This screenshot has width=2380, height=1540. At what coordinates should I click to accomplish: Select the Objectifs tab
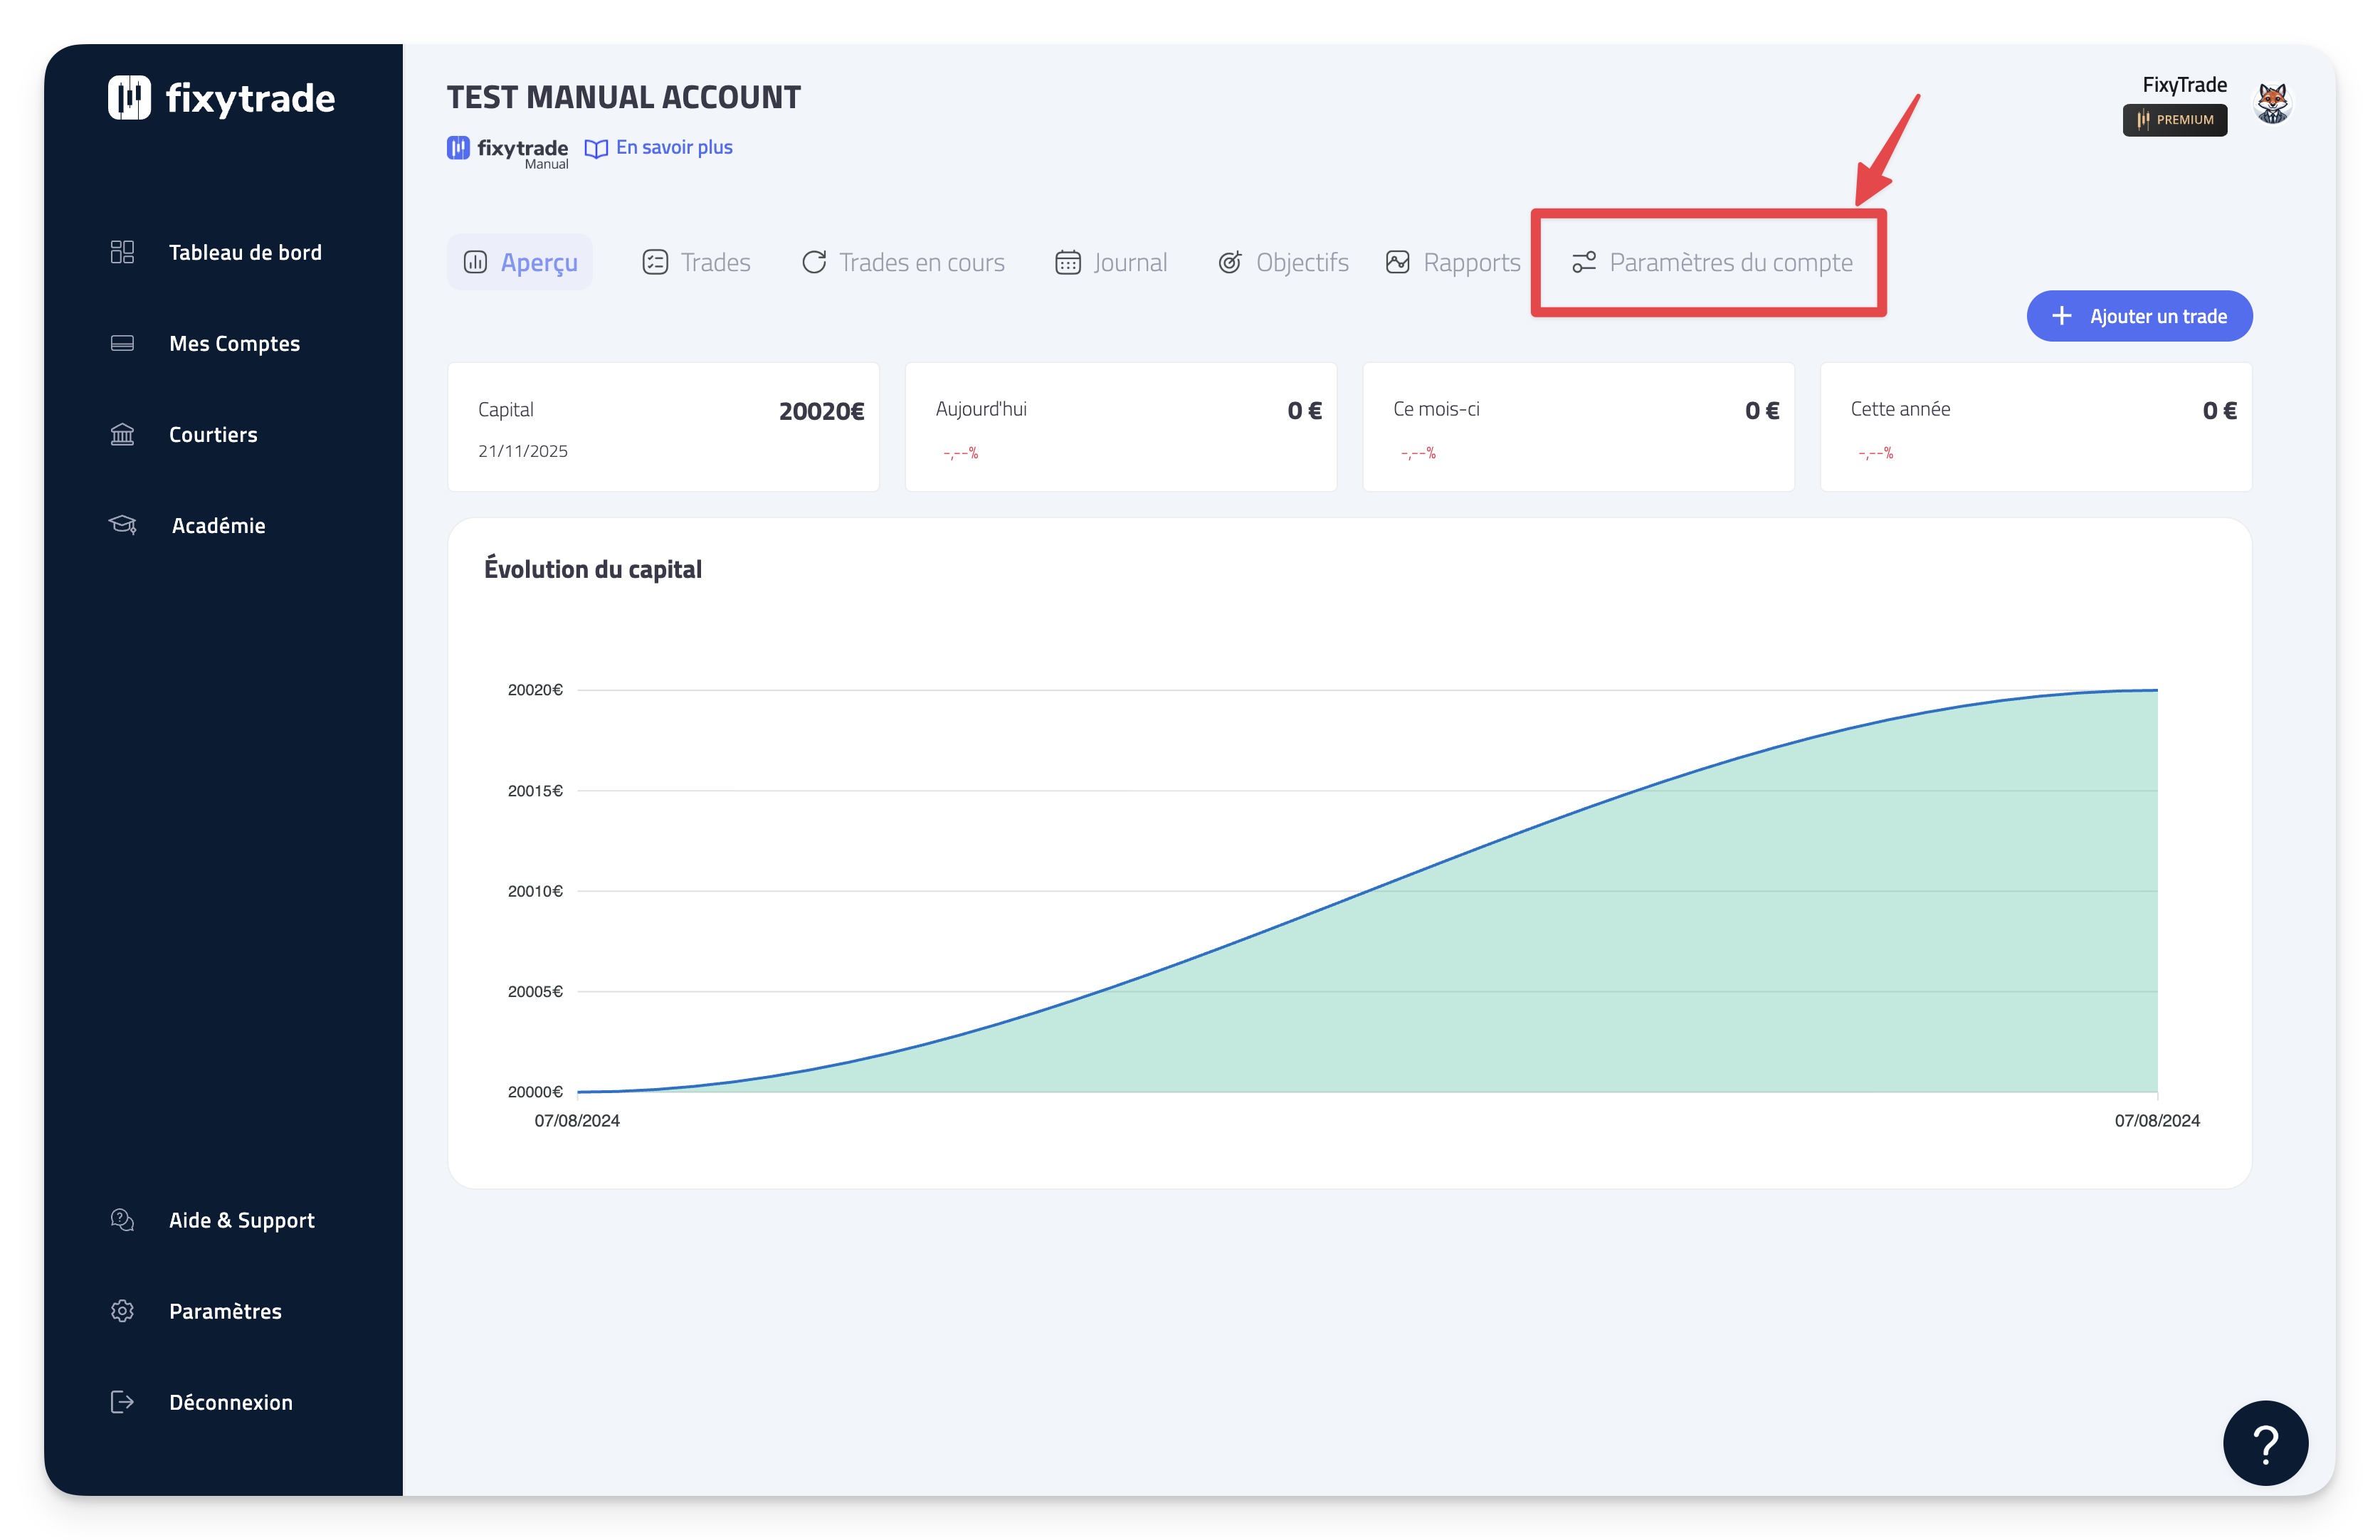click(x=1283, y=262)
